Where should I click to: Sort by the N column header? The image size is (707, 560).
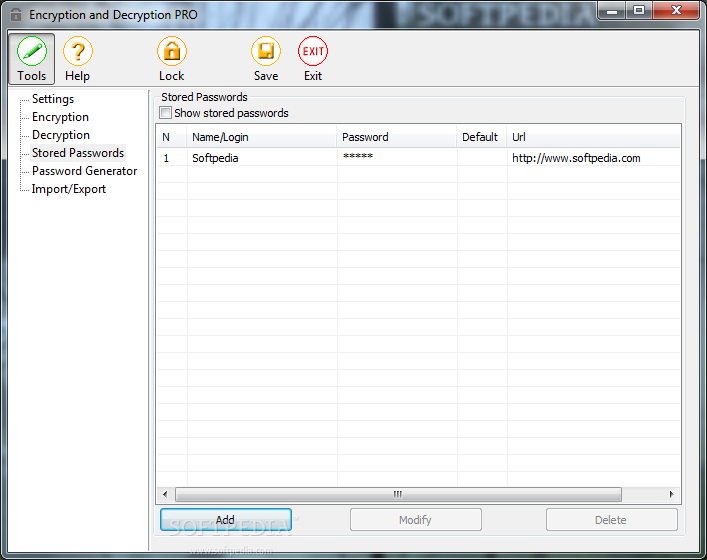click(171, 137)
